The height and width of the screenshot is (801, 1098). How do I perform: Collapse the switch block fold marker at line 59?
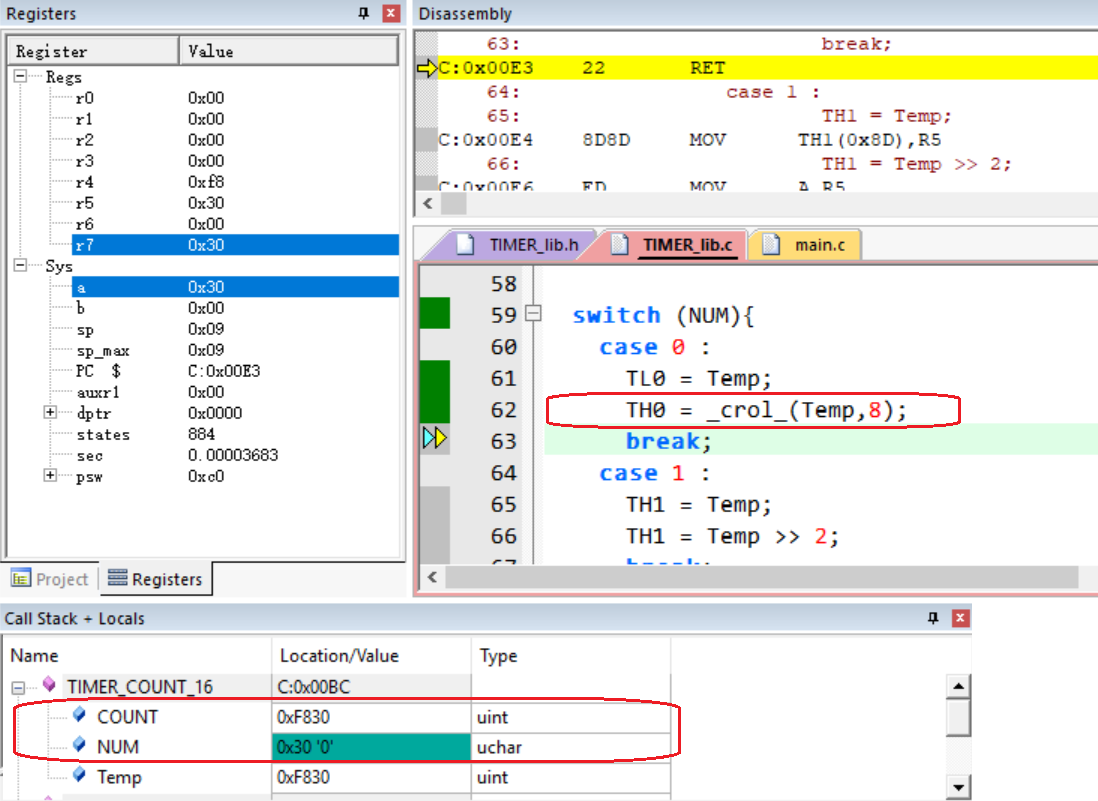534,313
